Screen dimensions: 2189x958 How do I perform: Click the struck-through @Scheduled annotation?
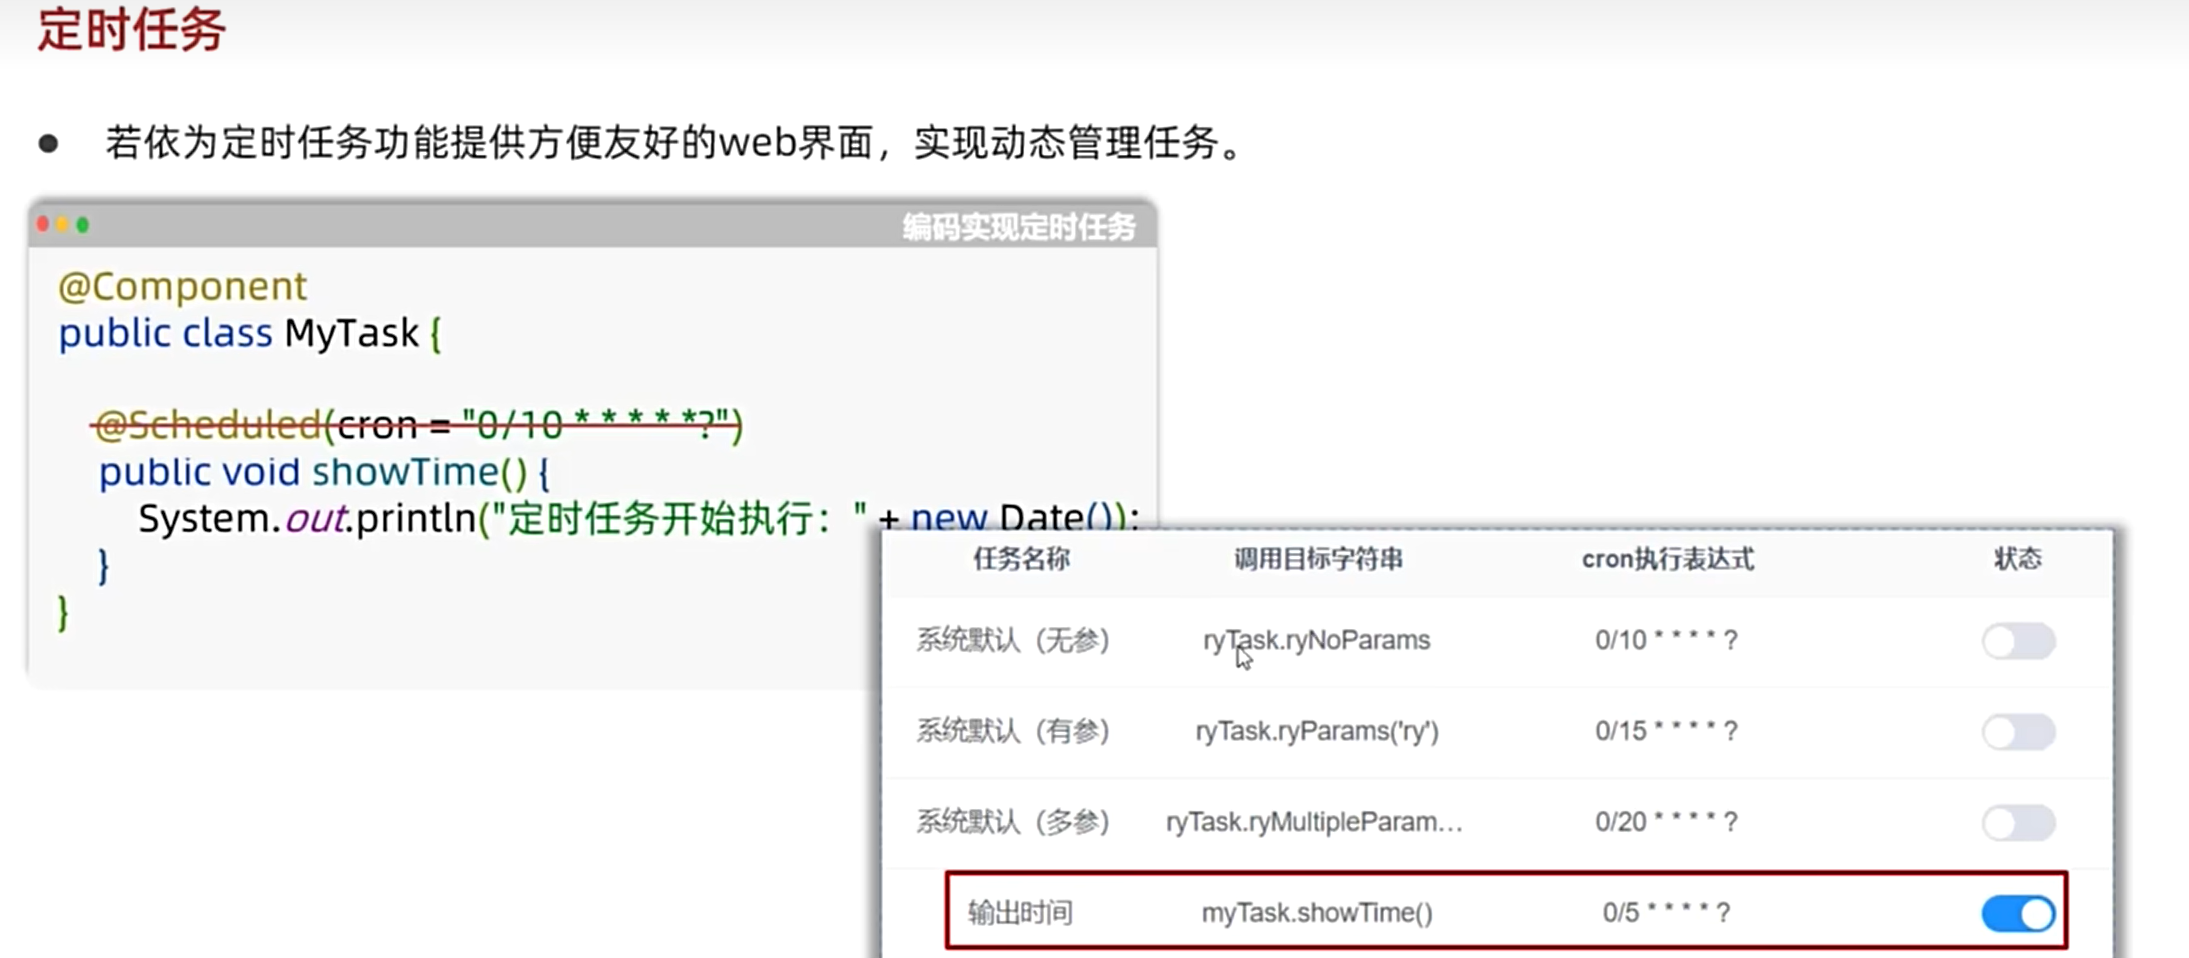tap(417, 425)
